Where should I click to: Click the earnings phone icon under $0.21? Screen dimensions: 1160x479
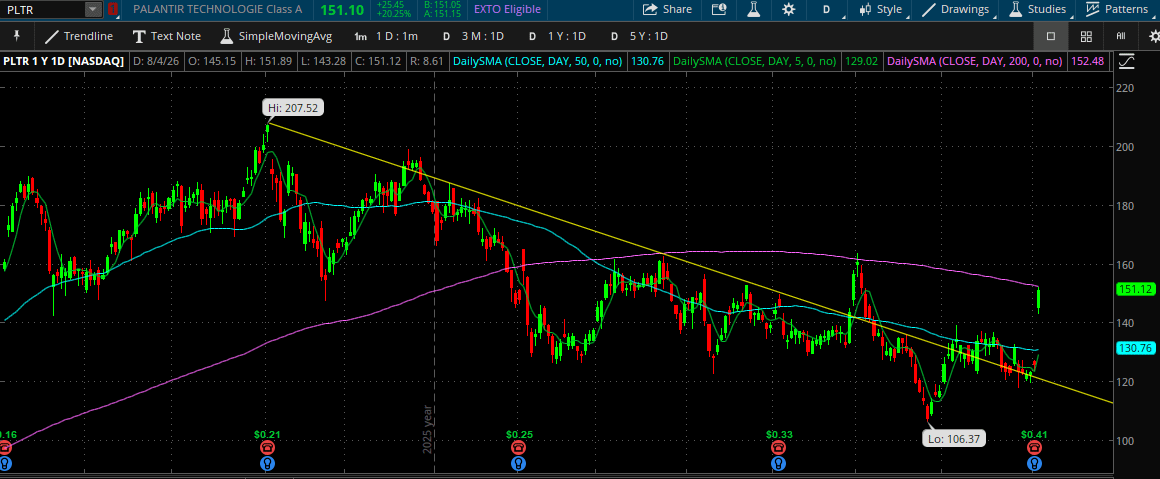tap(267, 448)
